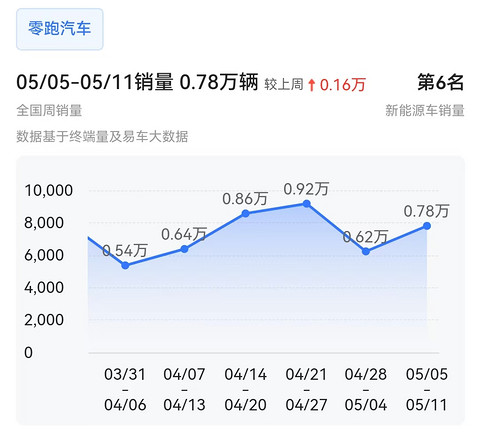Select the 04/28-05/04 week axis label
This screenshot has height=437, width=480.
click(x=366, y=390)
